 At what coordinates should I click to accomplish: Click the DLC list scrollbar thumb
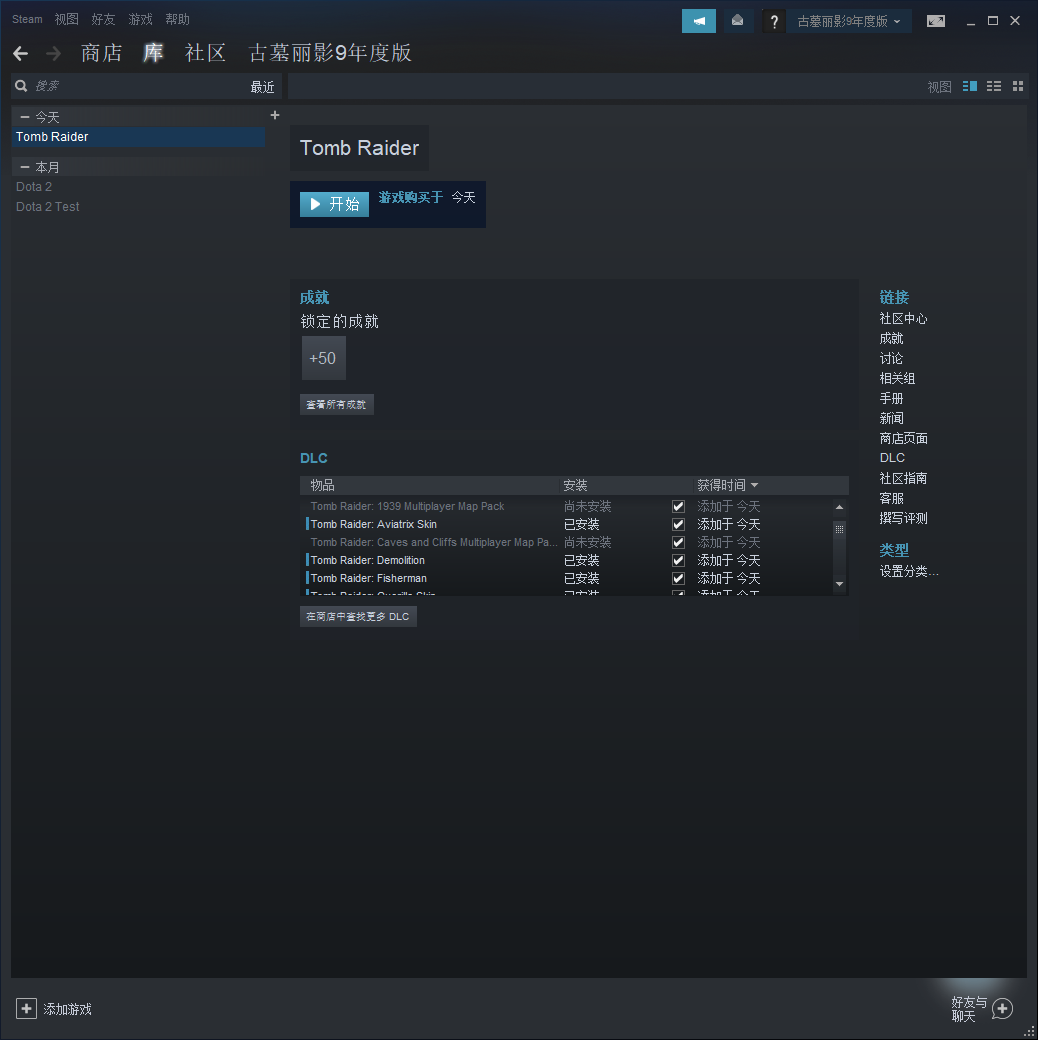[x=839, y=529]
